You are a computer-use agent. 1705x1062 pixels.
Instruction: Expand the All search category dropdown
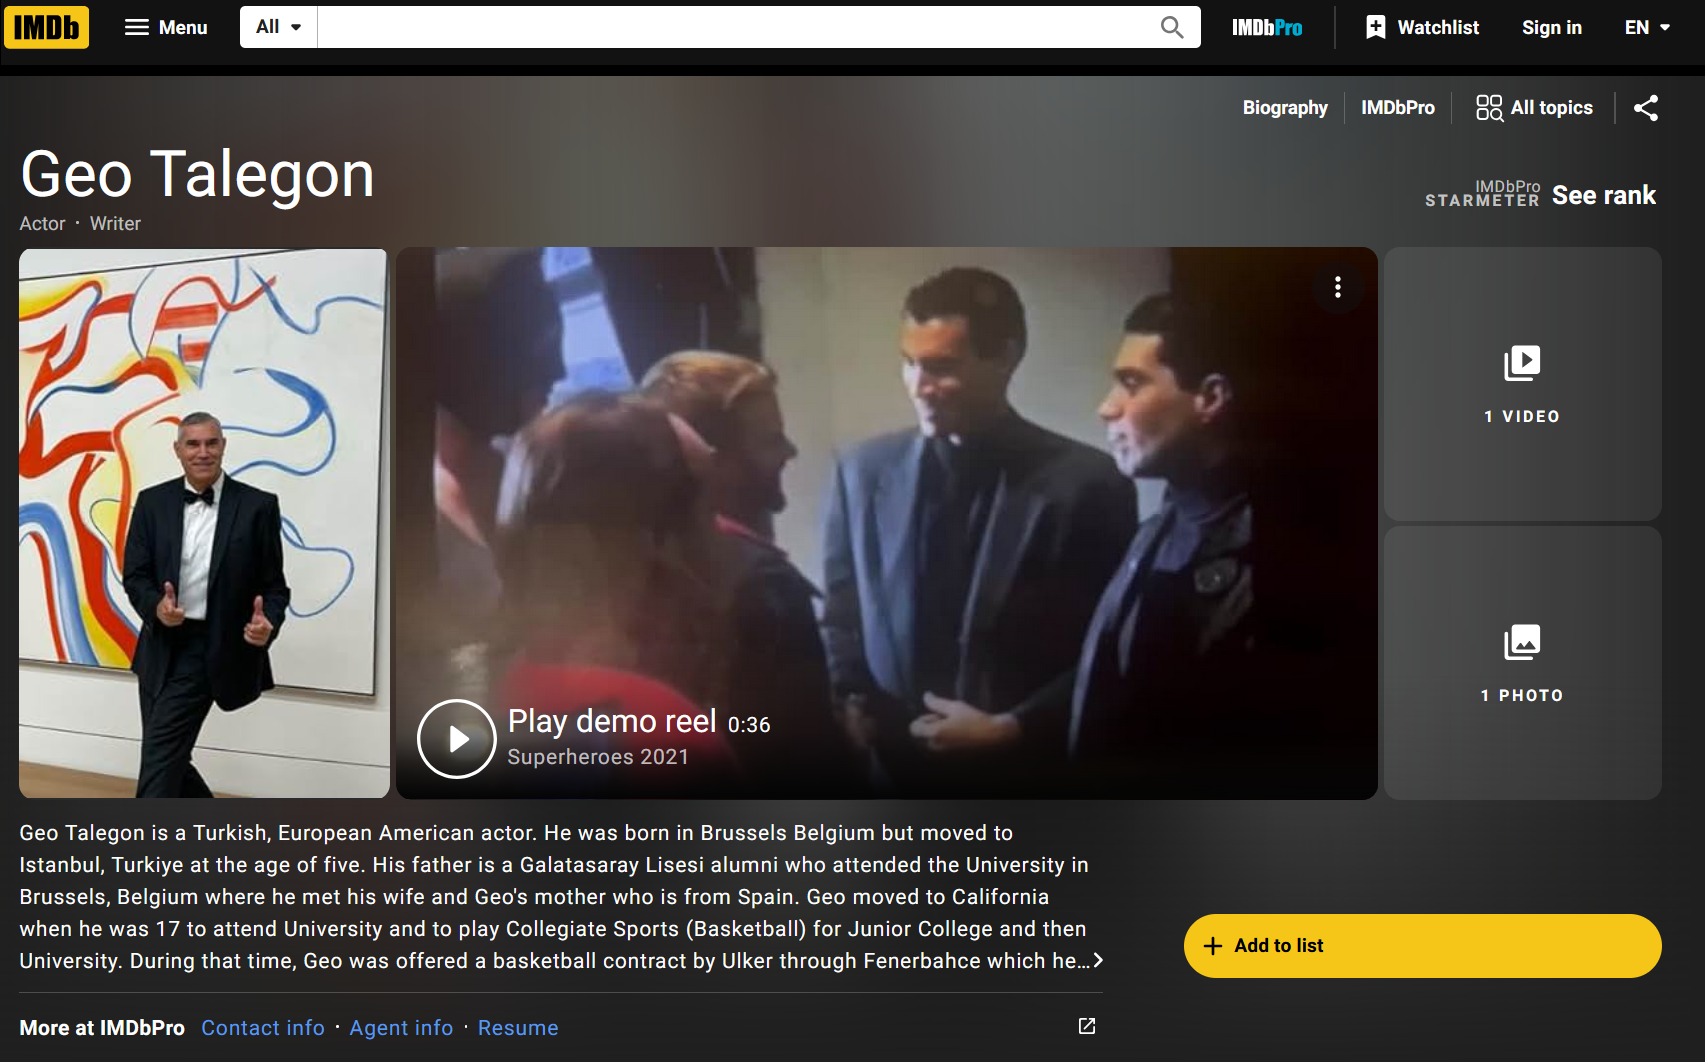278,27
